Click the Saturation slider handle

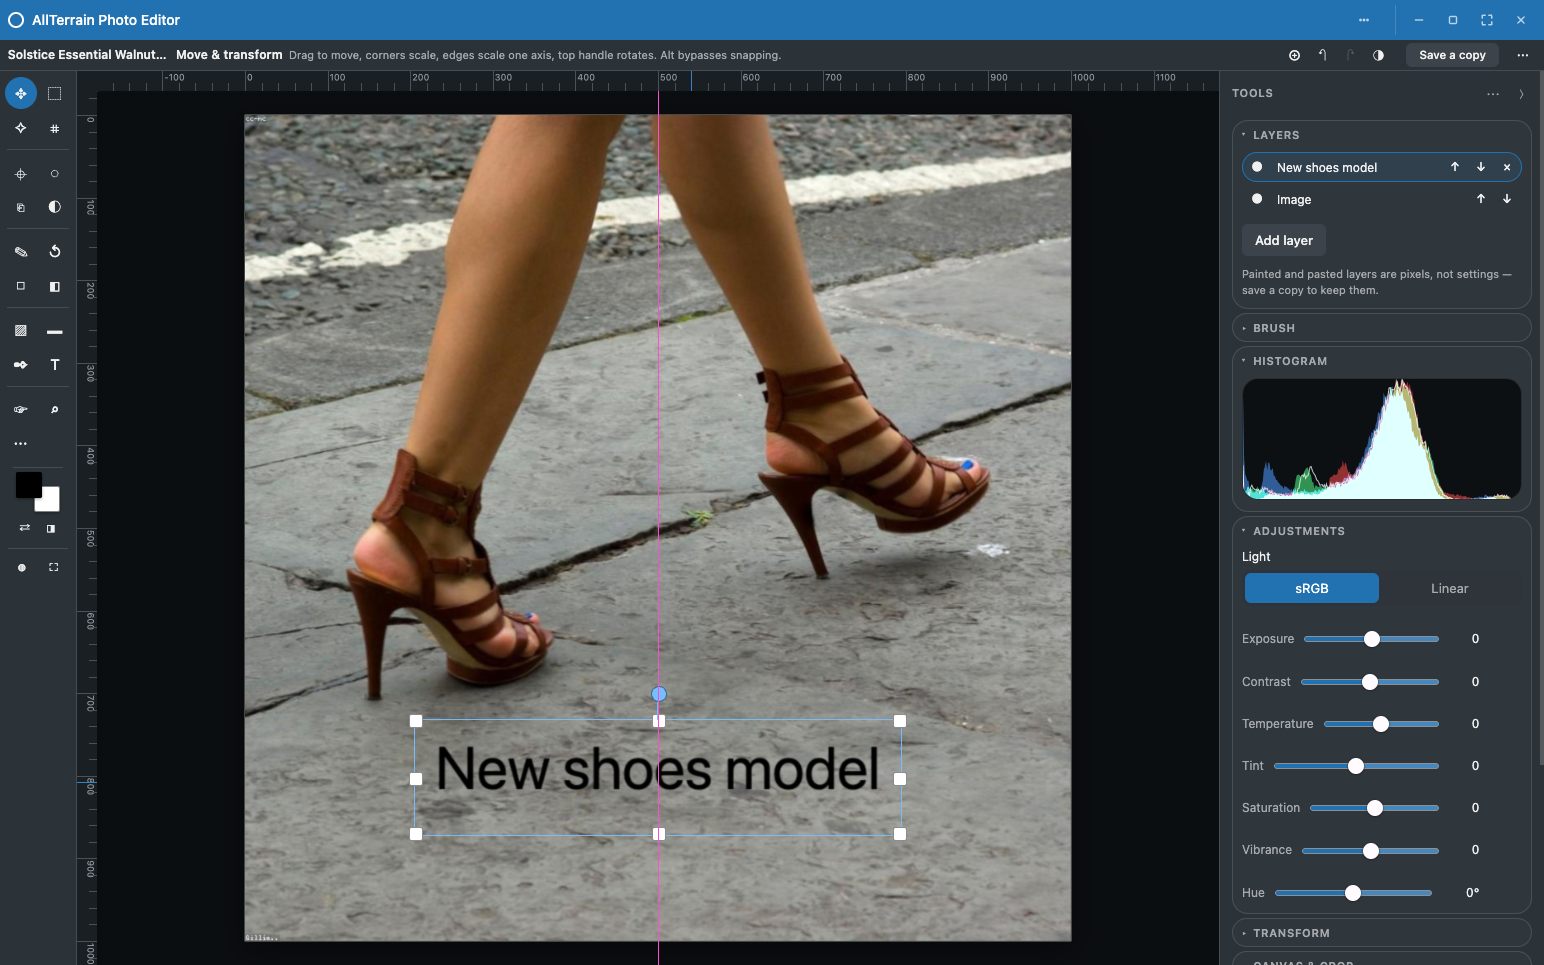coord(1375,808)
